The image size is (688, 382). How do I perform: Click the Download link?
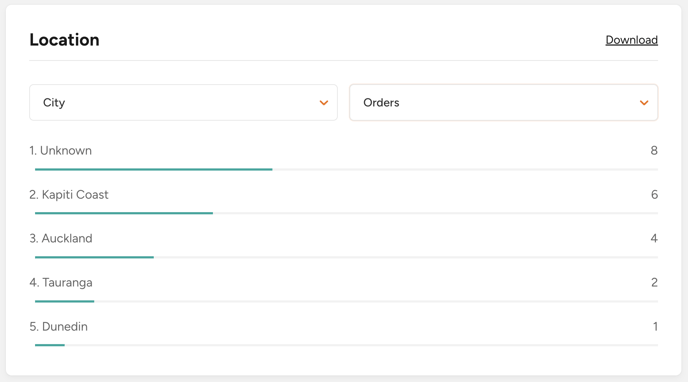631,40
